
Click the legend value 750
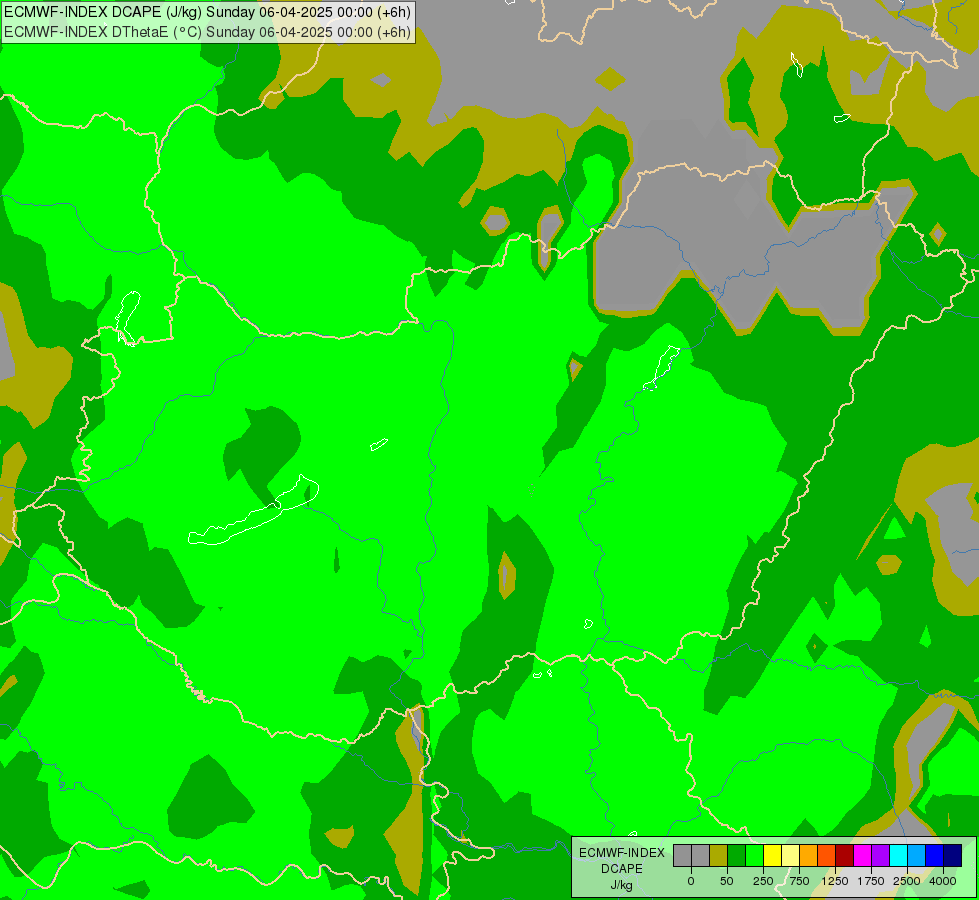(x=799, y=881)
